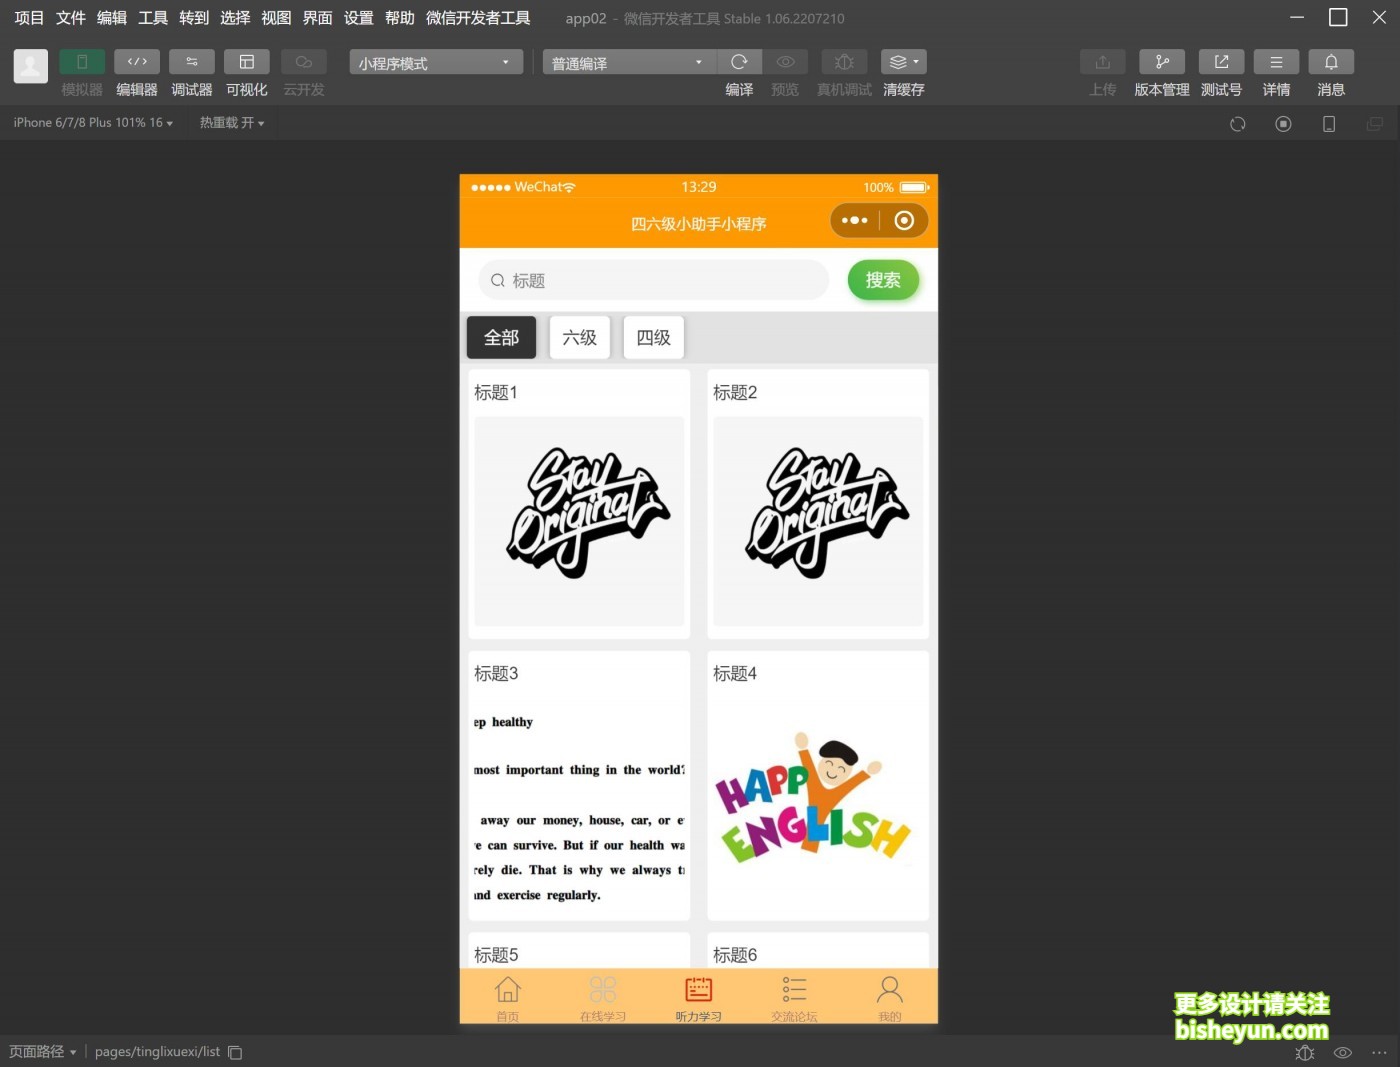
Task: Open the clear cache layers dropdown
Action: [x=904, y=62]
